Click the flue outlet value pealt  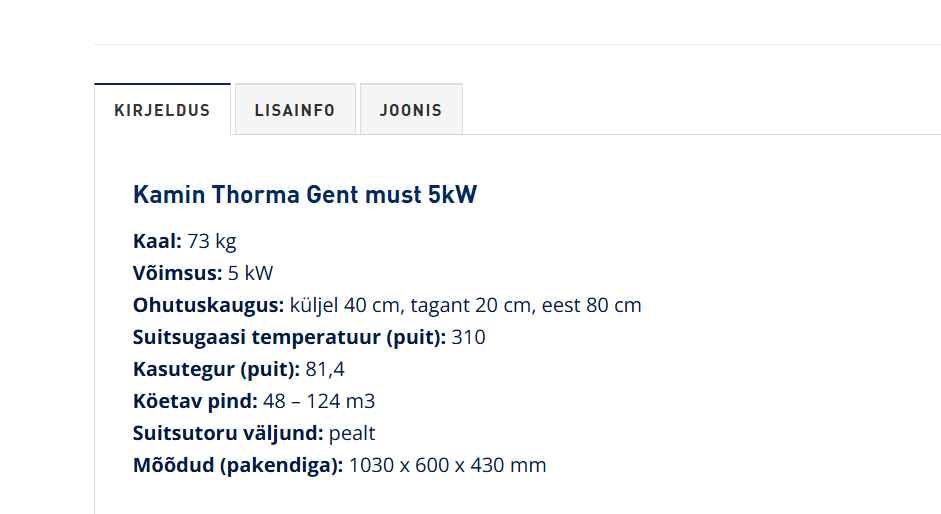pyautogui.click(x=352, y=433)
